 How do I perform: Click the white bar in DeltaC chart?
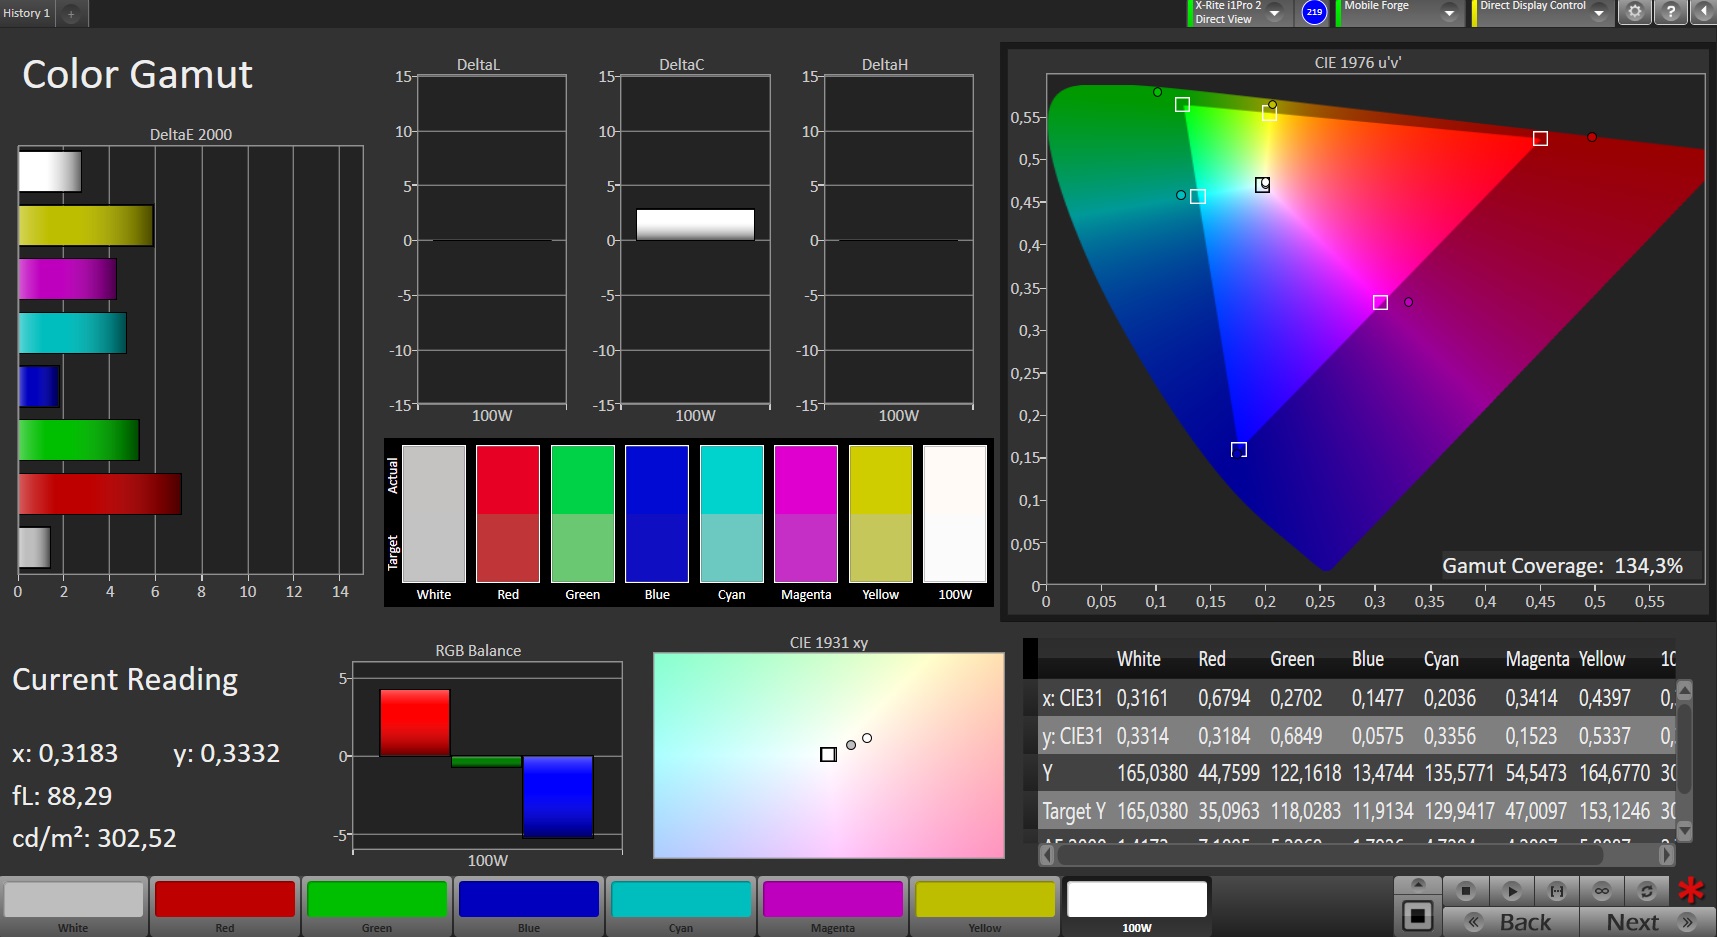click(x=695, y=224)
